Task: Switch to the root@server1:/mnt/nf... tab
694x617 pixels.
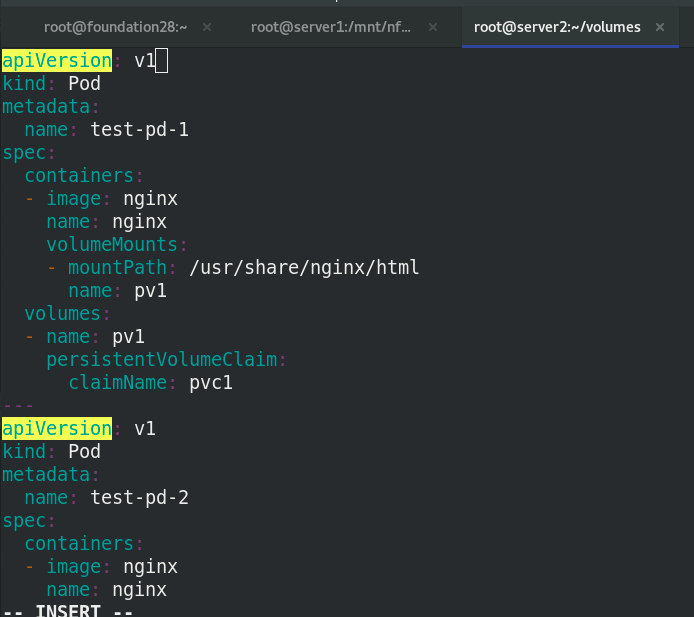Action: pyautogui.click(x=331, y=27)
